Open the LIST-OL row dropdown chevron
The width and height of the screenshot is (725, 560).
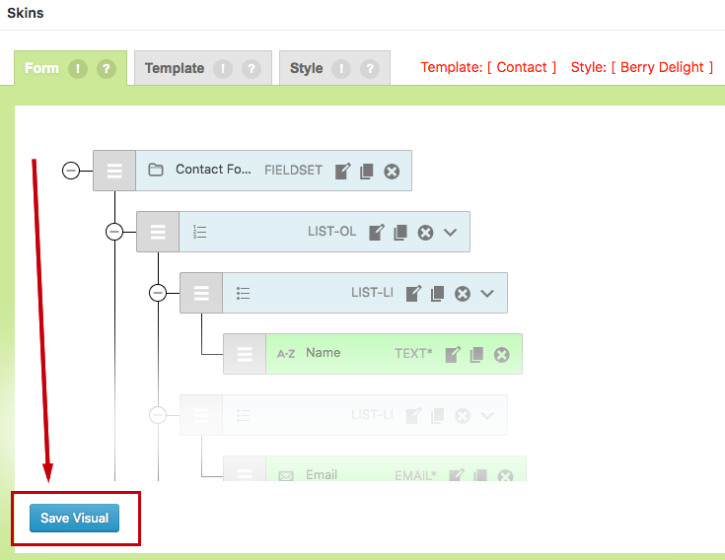450,232
